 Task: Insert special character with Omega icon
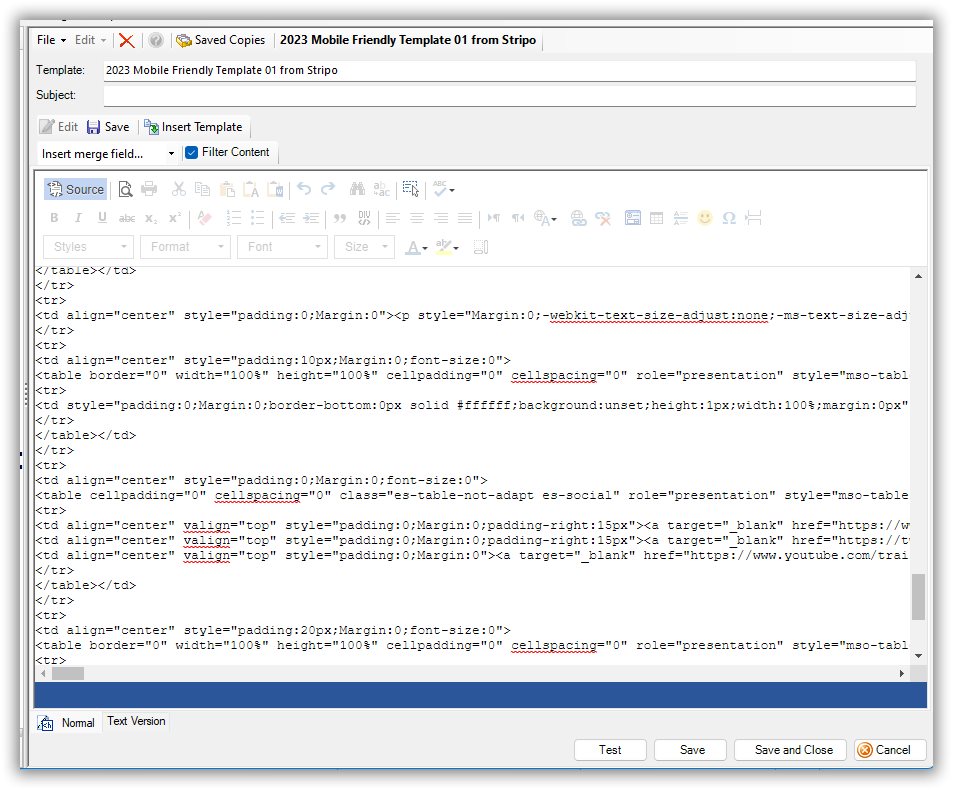[729, 218]
